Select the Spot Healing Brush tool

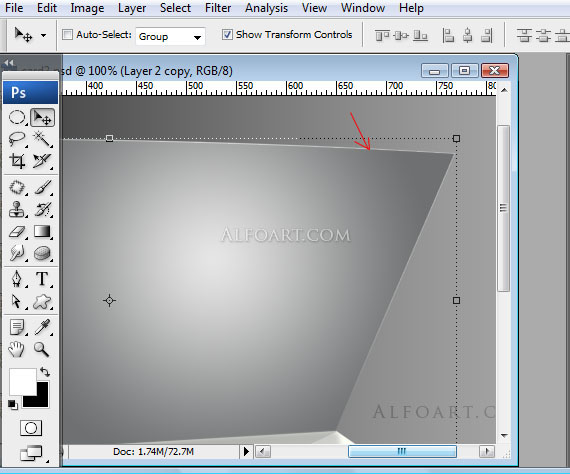point(17,188)
